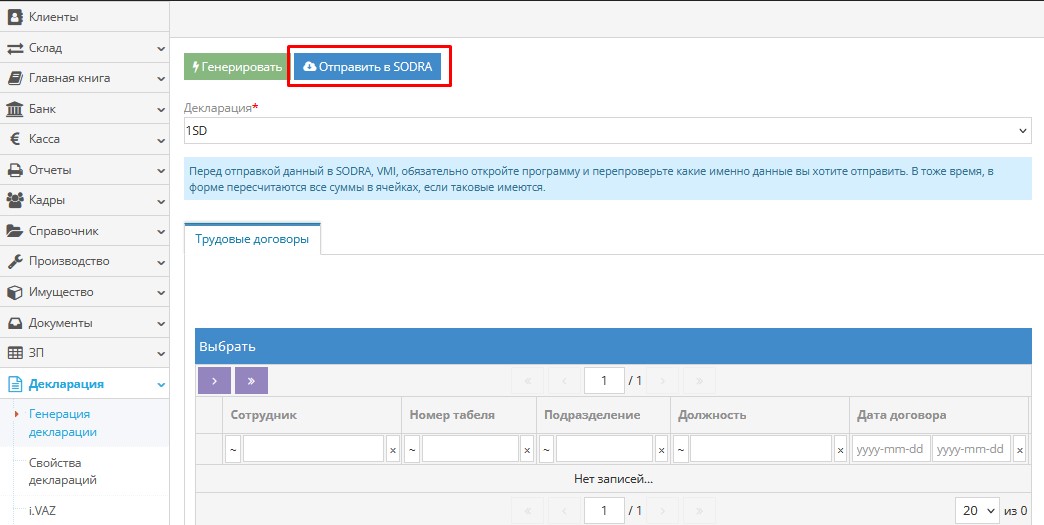Screen dimensions: 1044x525
Task: Click the Имущество box icon
Action: (15, 292)
